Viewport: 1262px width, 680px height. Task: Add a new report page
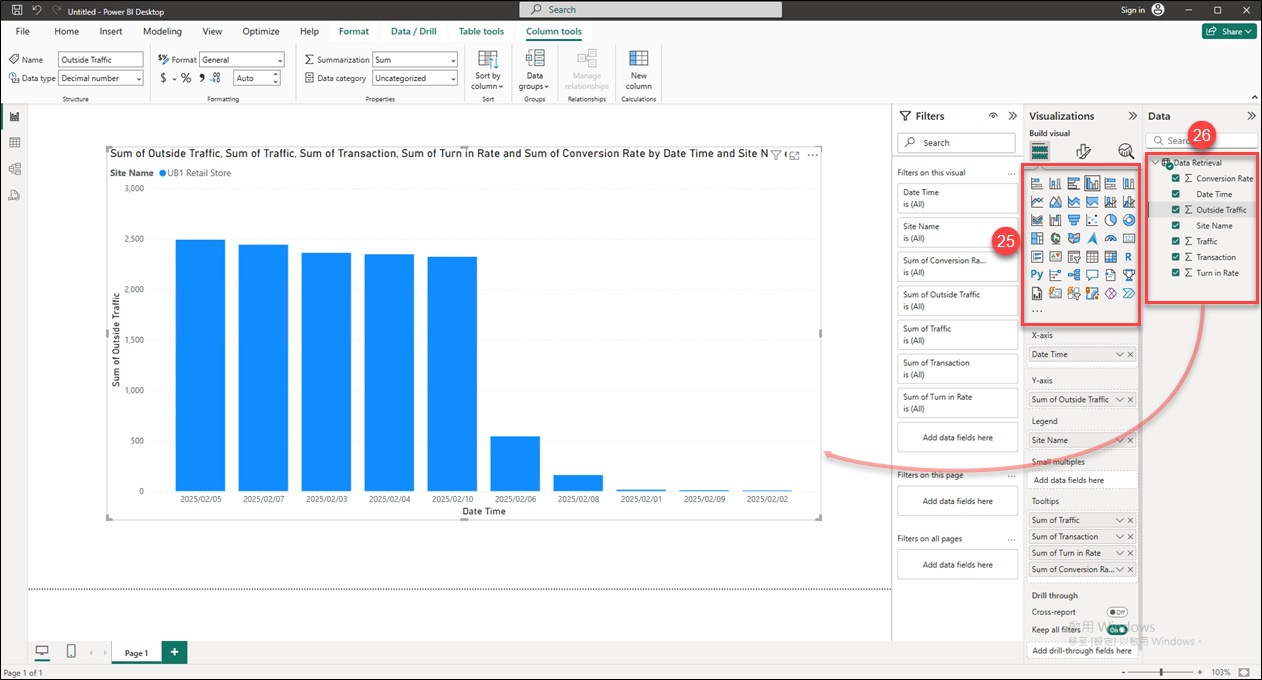[x=174, y=652]
